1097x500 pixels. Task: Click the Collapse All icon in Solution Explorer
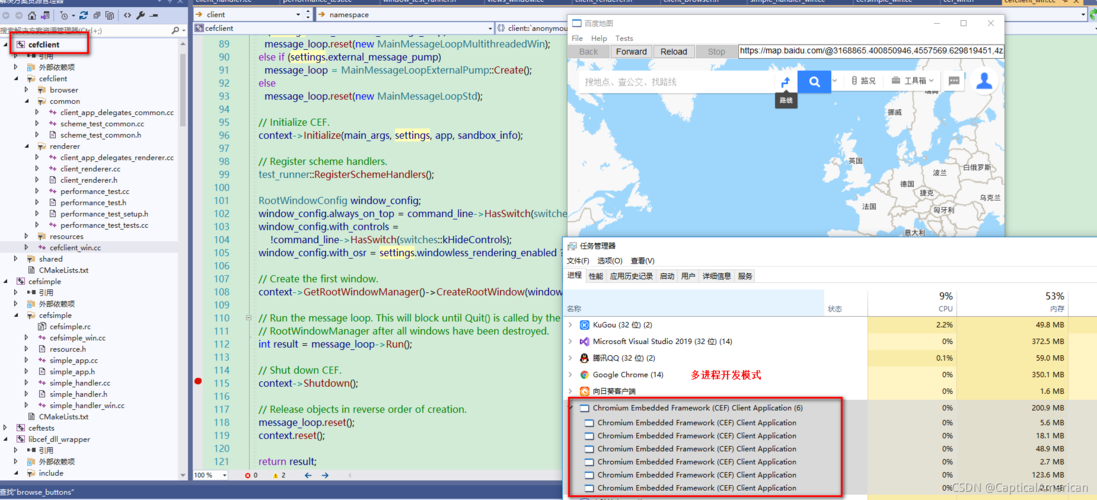tap(97, 15)
